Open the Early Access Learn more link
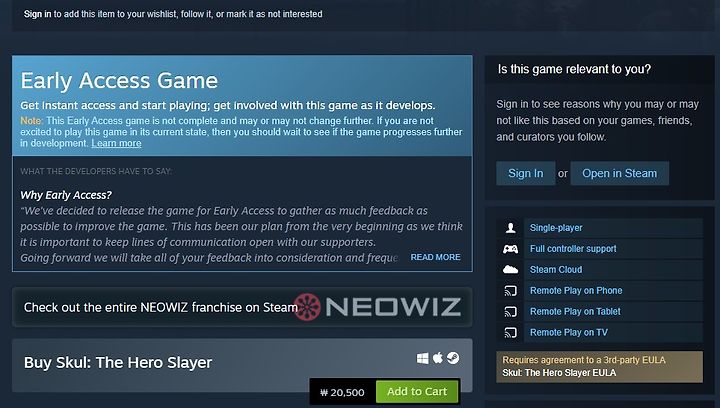 [x=116, y=143]
